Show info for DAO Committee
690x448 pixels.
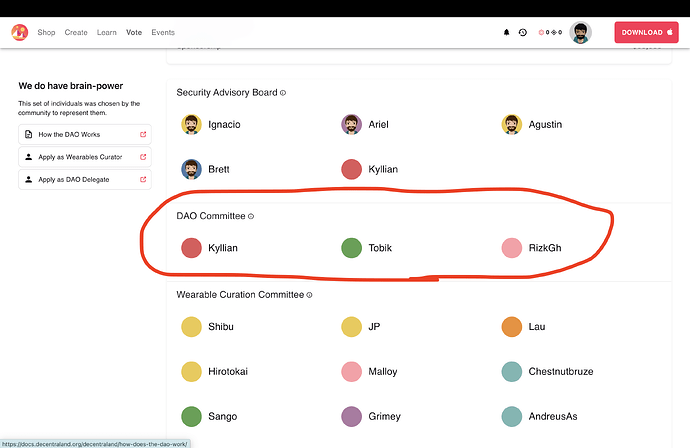[251, 216]
